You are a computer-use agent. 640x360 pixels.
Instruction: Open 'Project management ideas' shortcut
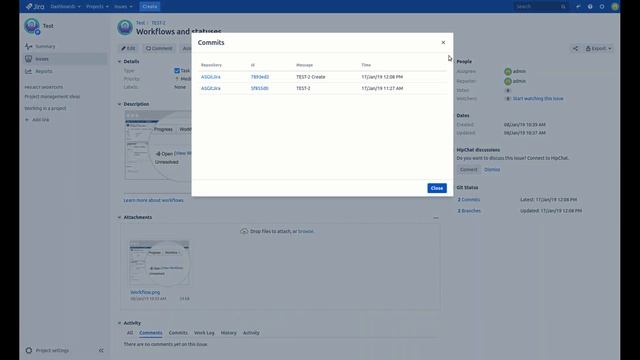click(x=52, y=97)
